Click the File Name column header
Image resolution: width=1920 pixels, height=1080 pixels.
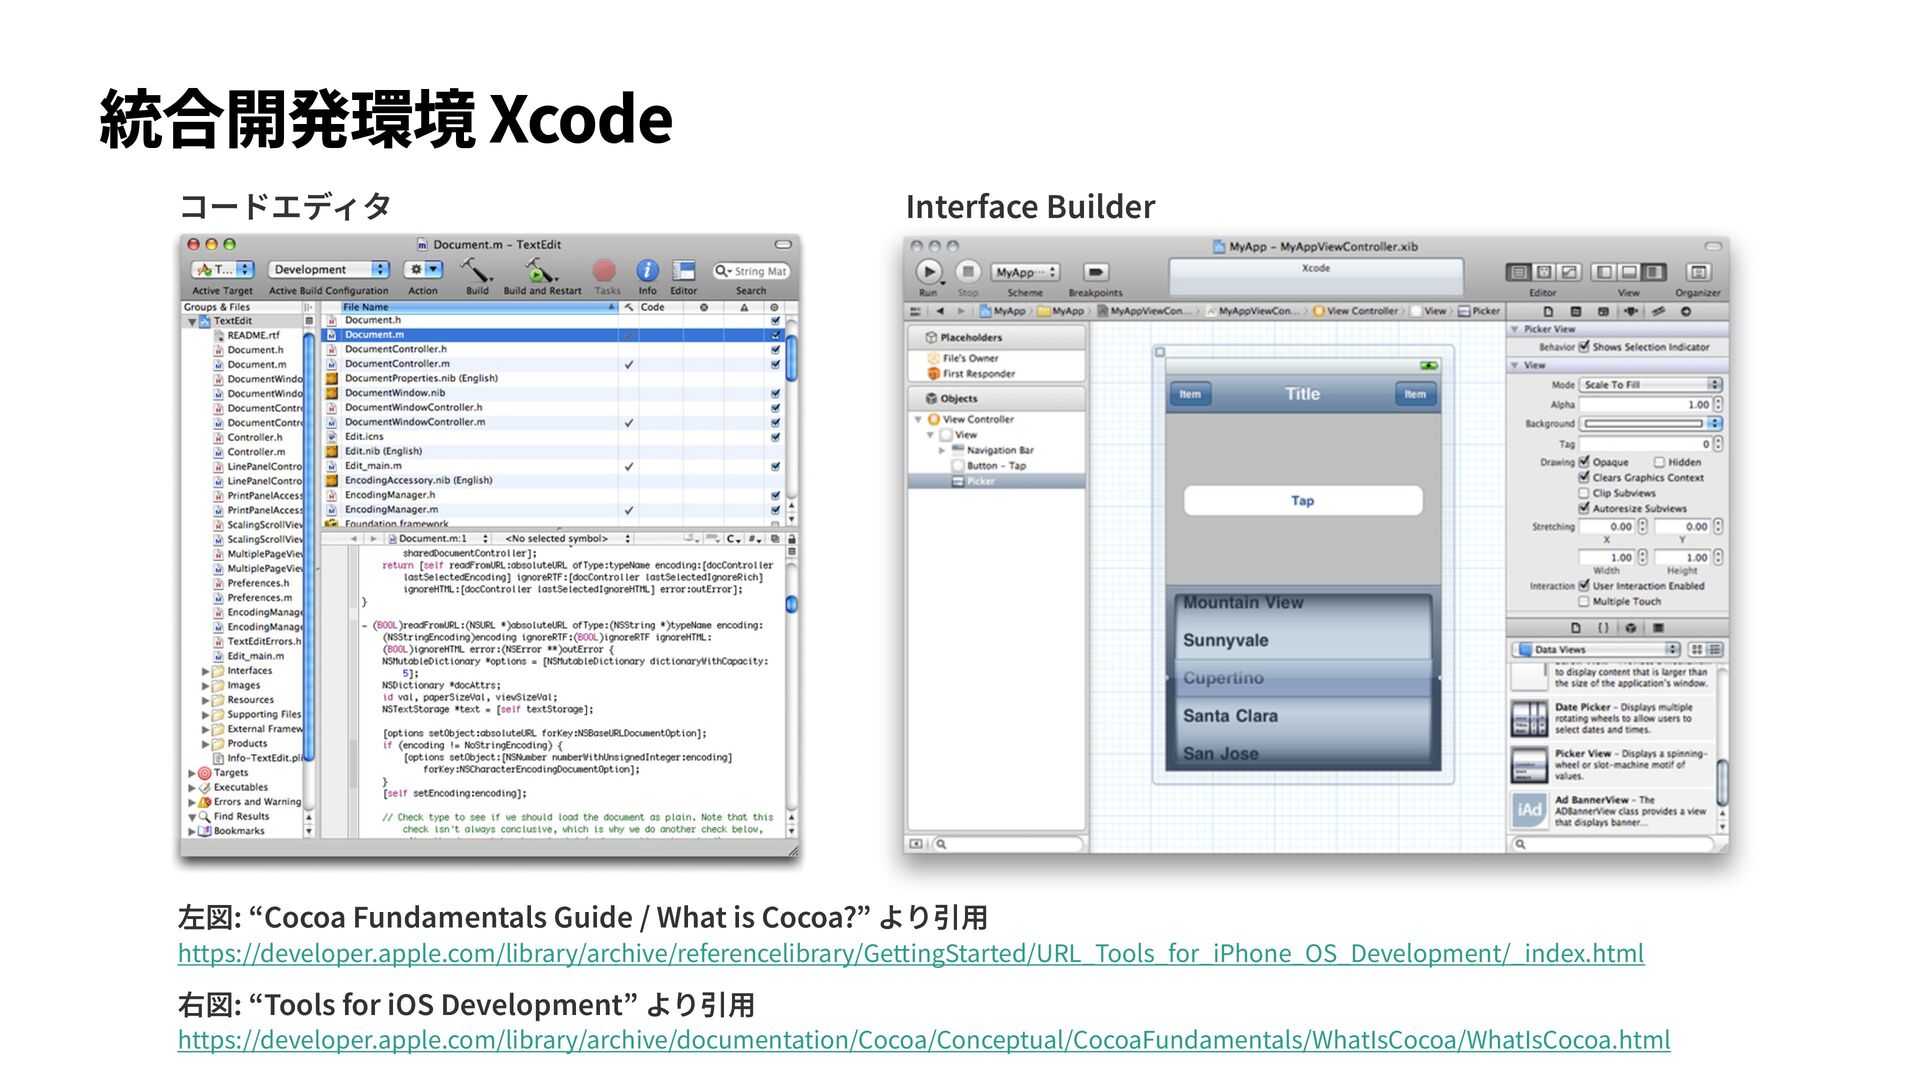478,307
